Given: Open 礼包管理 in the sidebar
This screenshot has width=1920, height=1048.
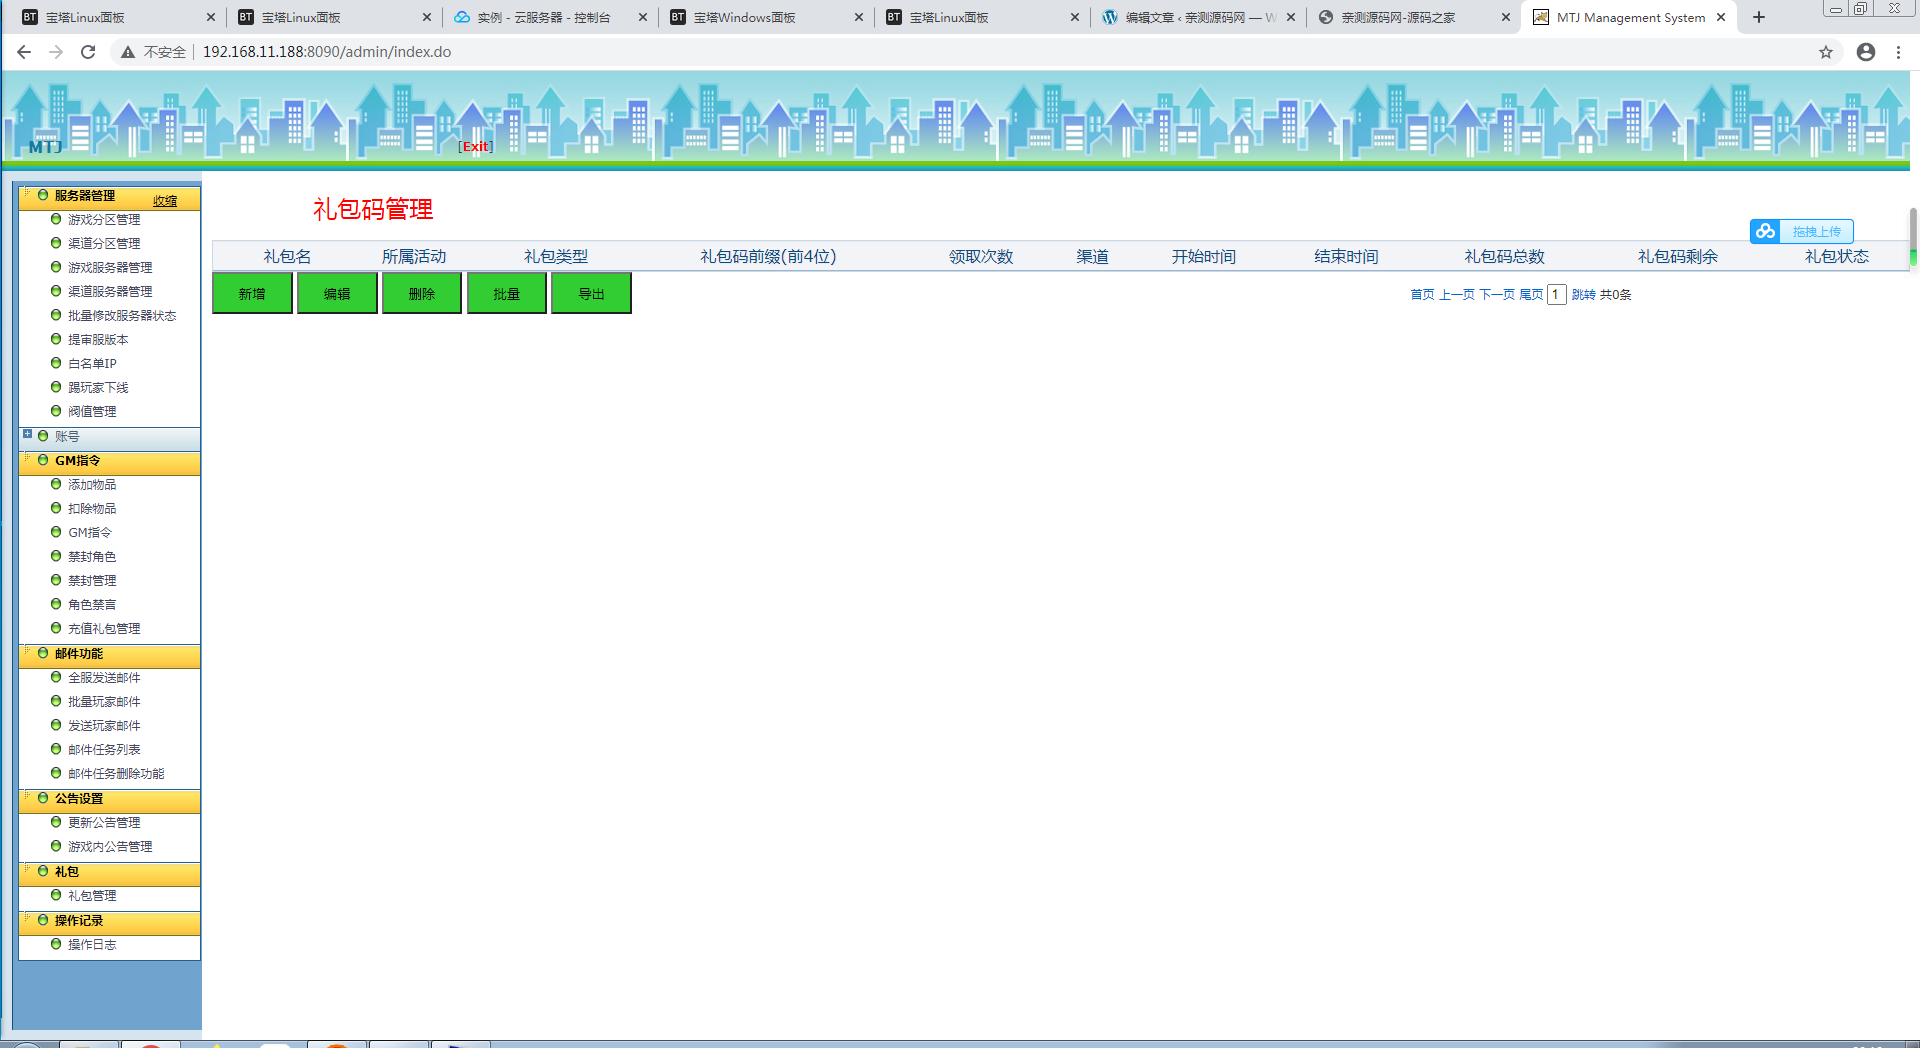Looking at the screenshot, I should pyautogui.click(x=92, y=896).
